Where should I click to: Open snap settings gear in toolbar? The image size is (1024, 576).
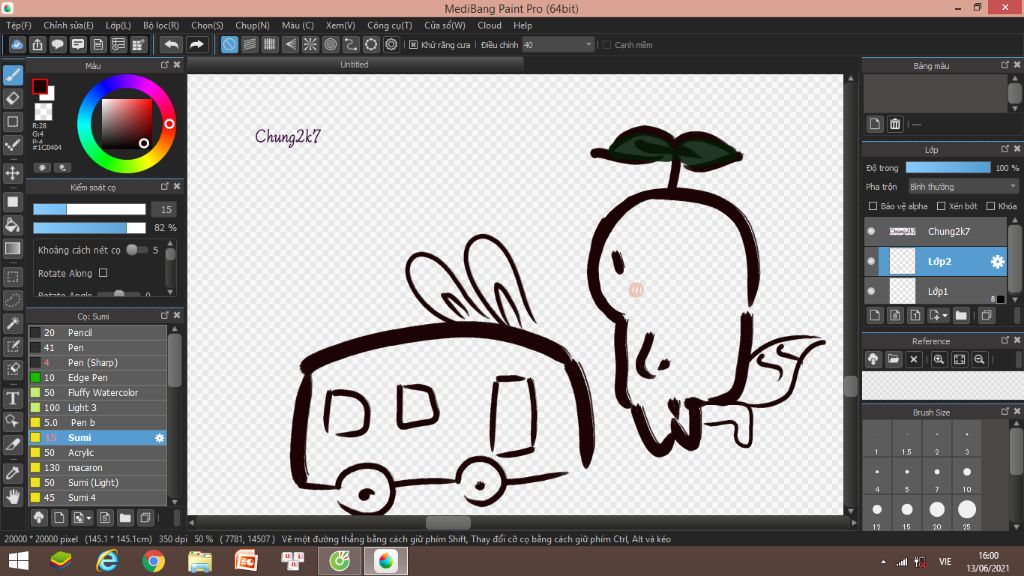tap(391, 44)
